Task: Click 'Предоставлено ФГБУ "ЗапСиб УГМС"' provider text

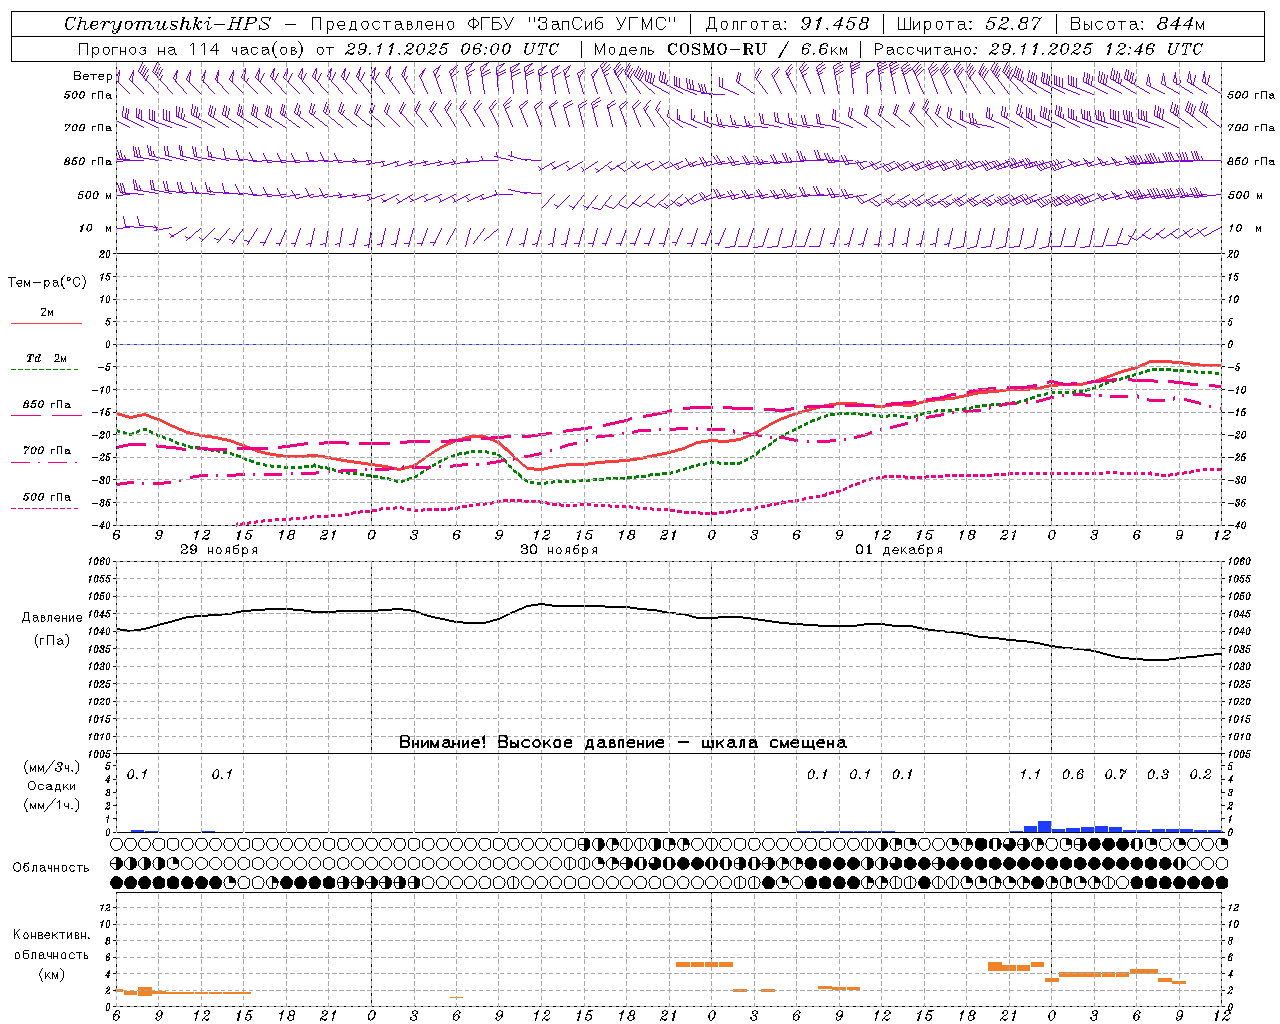Action: (x=494, y=24)
